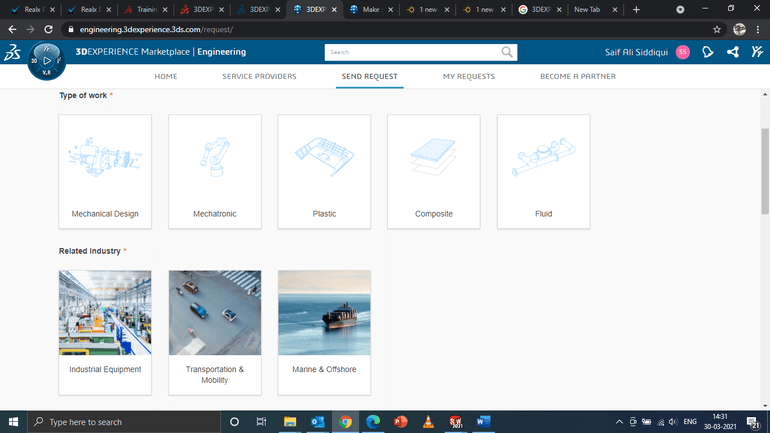Select the Mechanical Design work type card
Screen dimensions: 770x433
tap(105, 172)
